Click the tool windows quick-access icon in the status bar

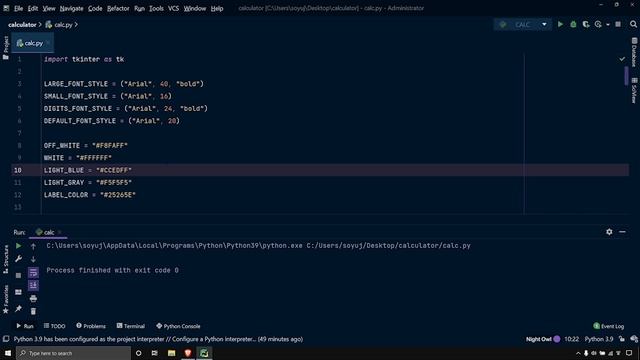click(x=6, y=339)
